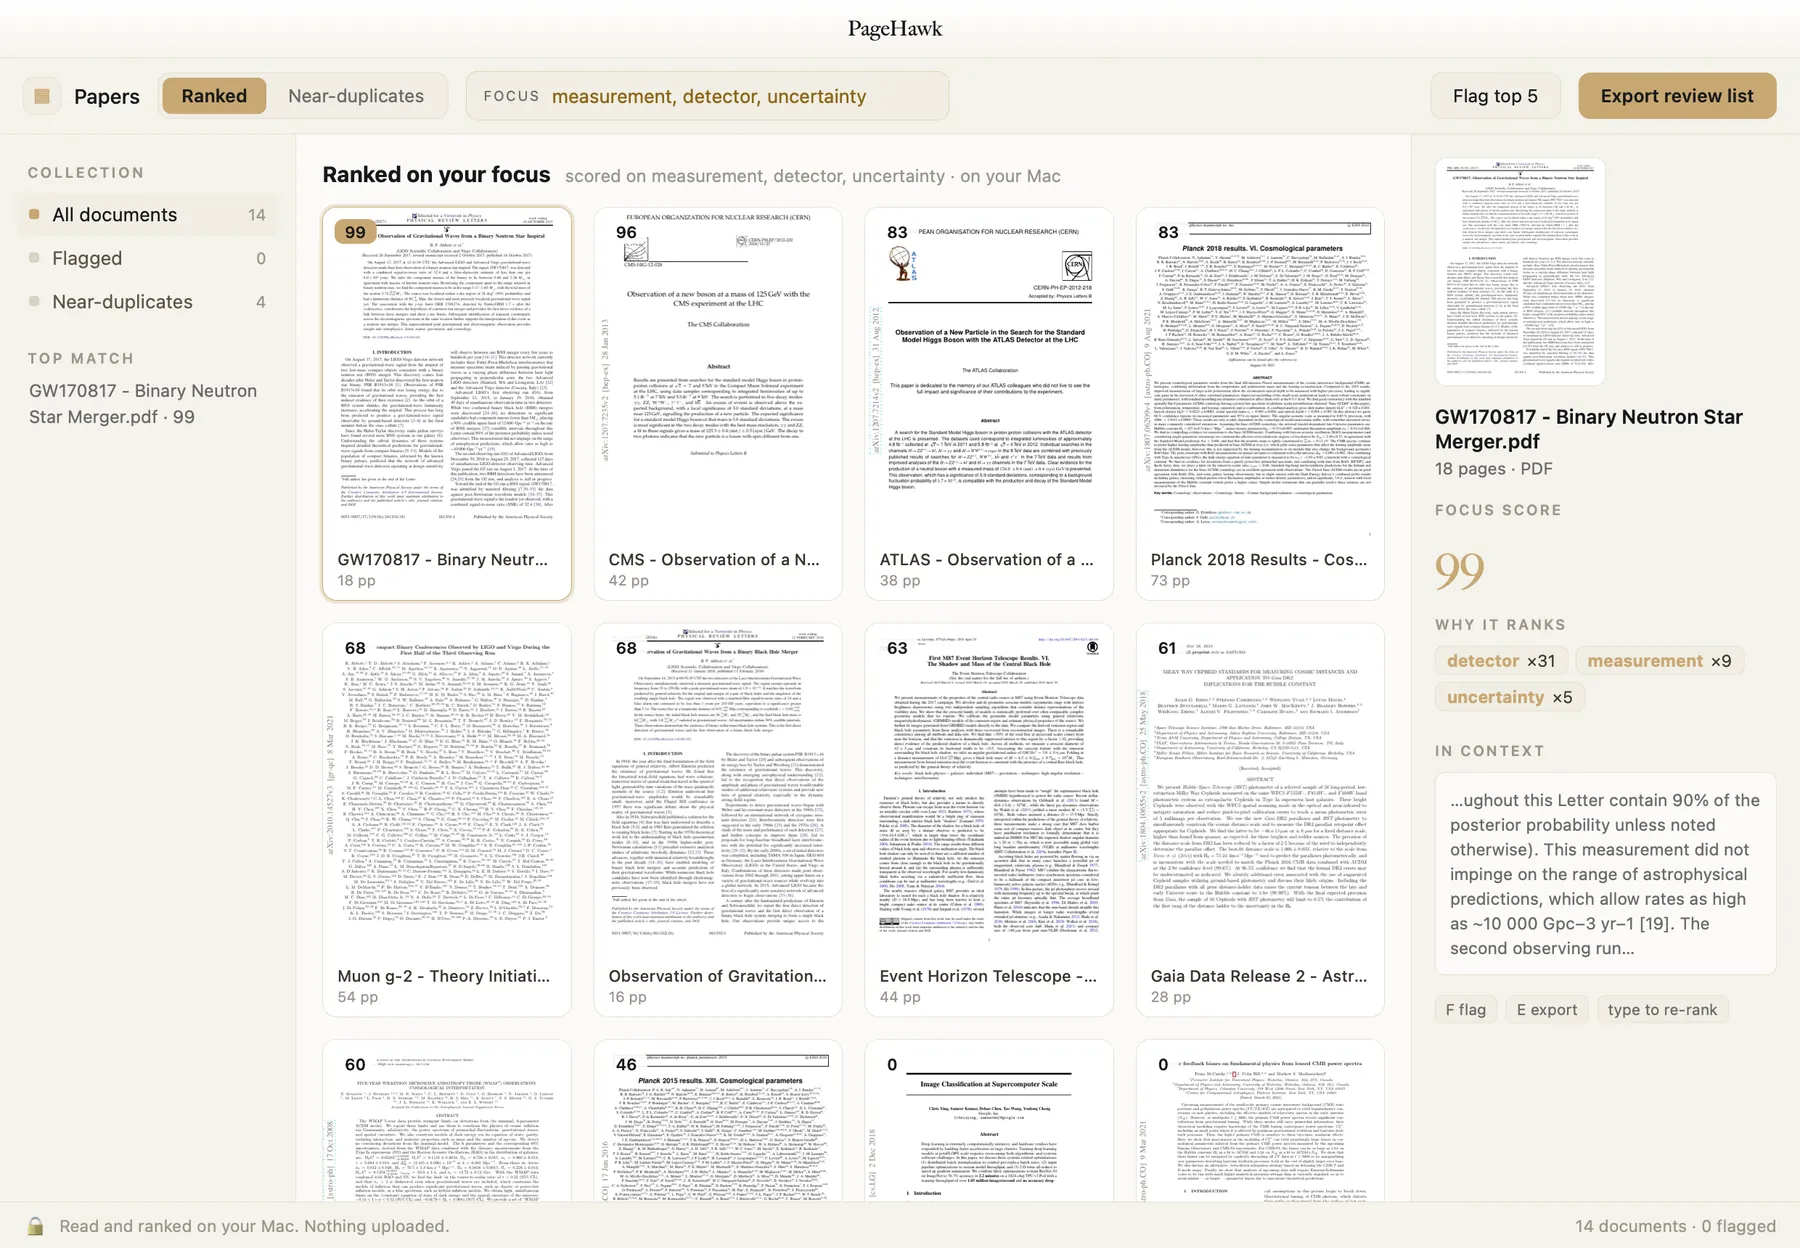Viewport: 1800px width, 1248px height.
Task: Open Near-duplicates in the sidebar collection
Action: click(147, 302)
